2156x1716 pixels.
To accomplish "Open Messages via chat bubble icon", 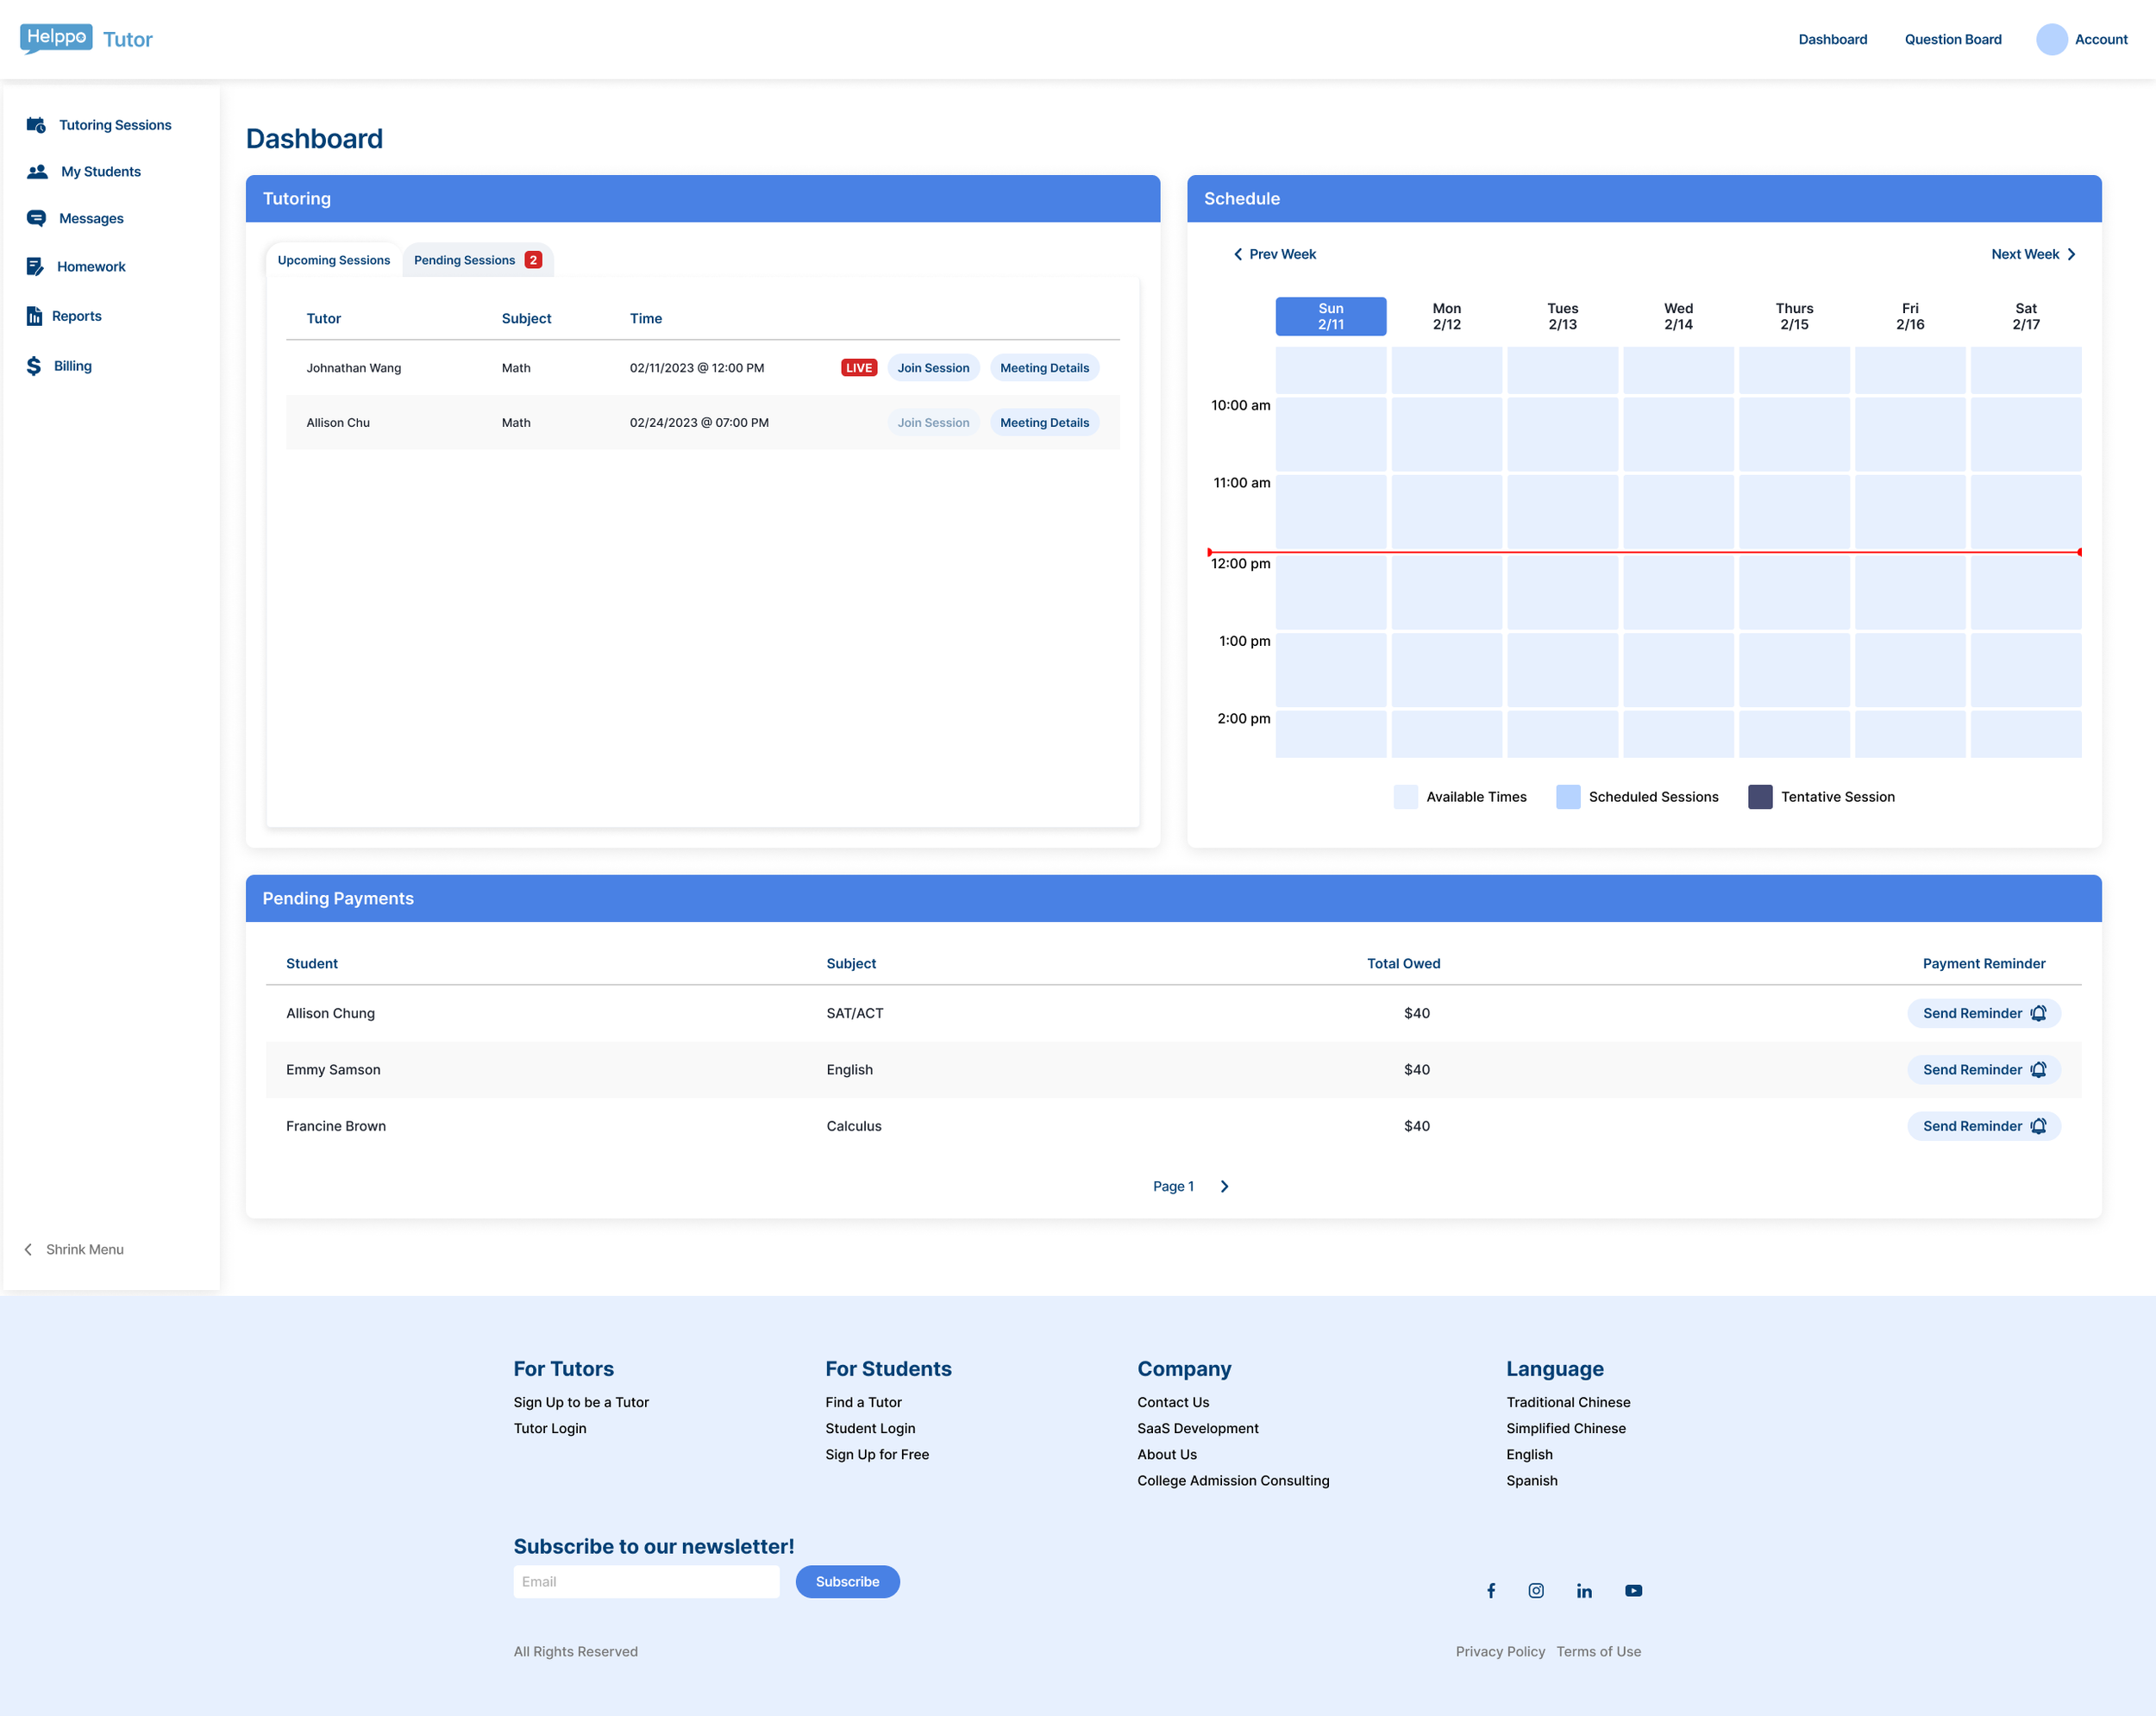I will [x=36, y=218].
